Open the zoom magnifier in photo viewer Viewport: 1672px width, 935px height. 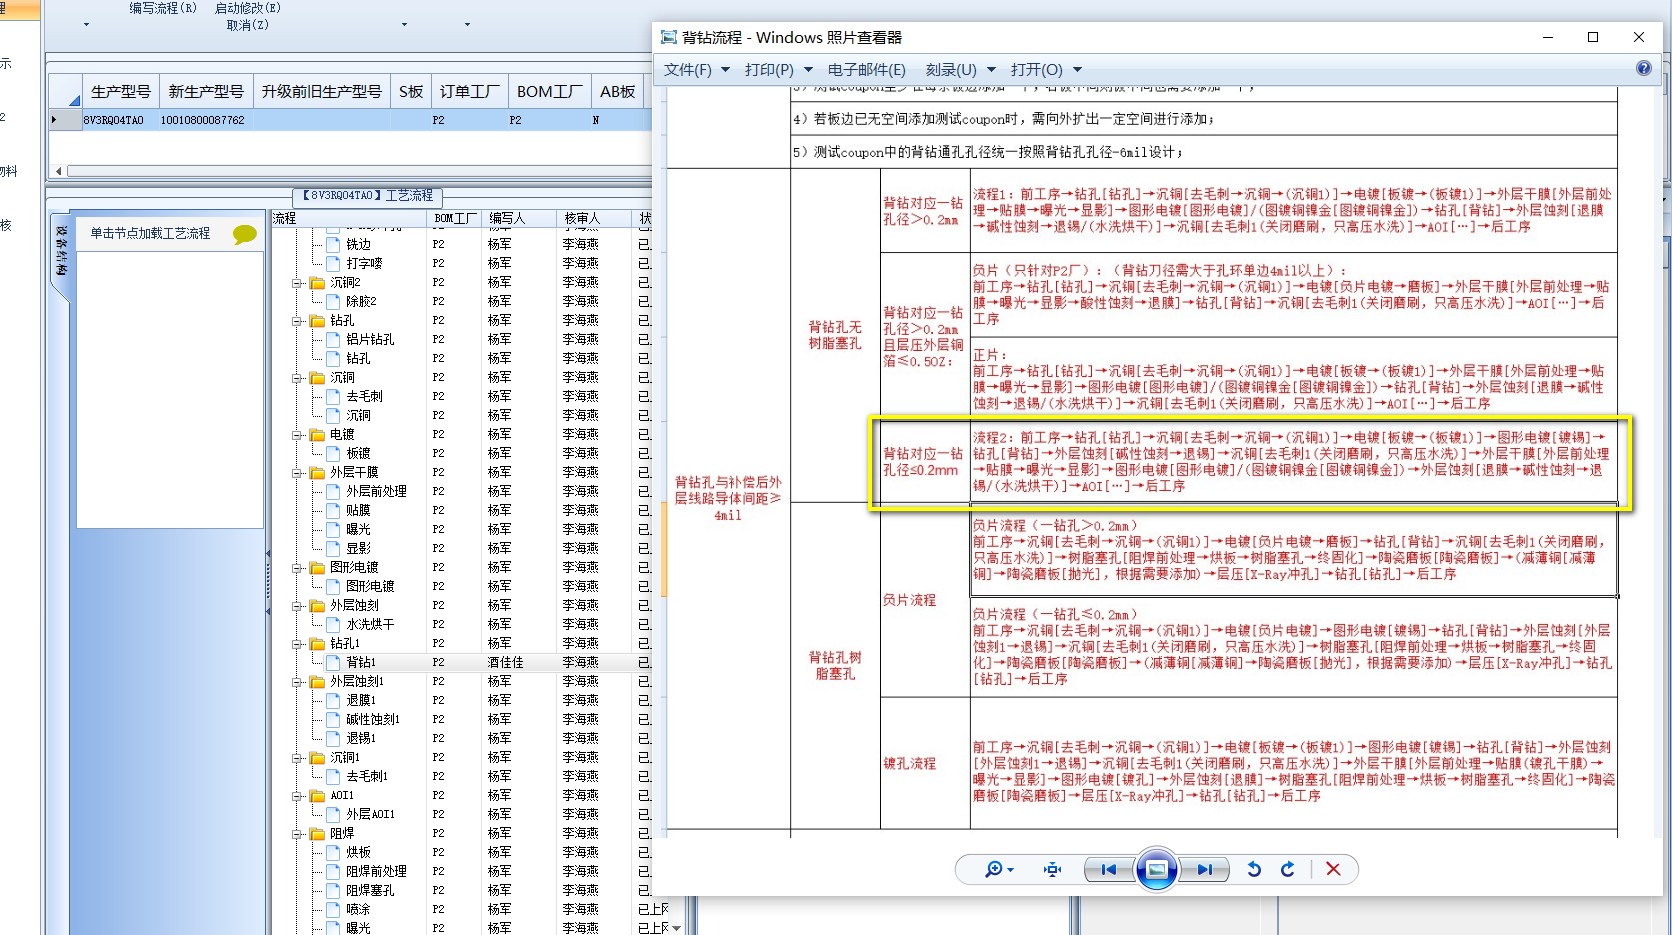[x=992, y=870]
